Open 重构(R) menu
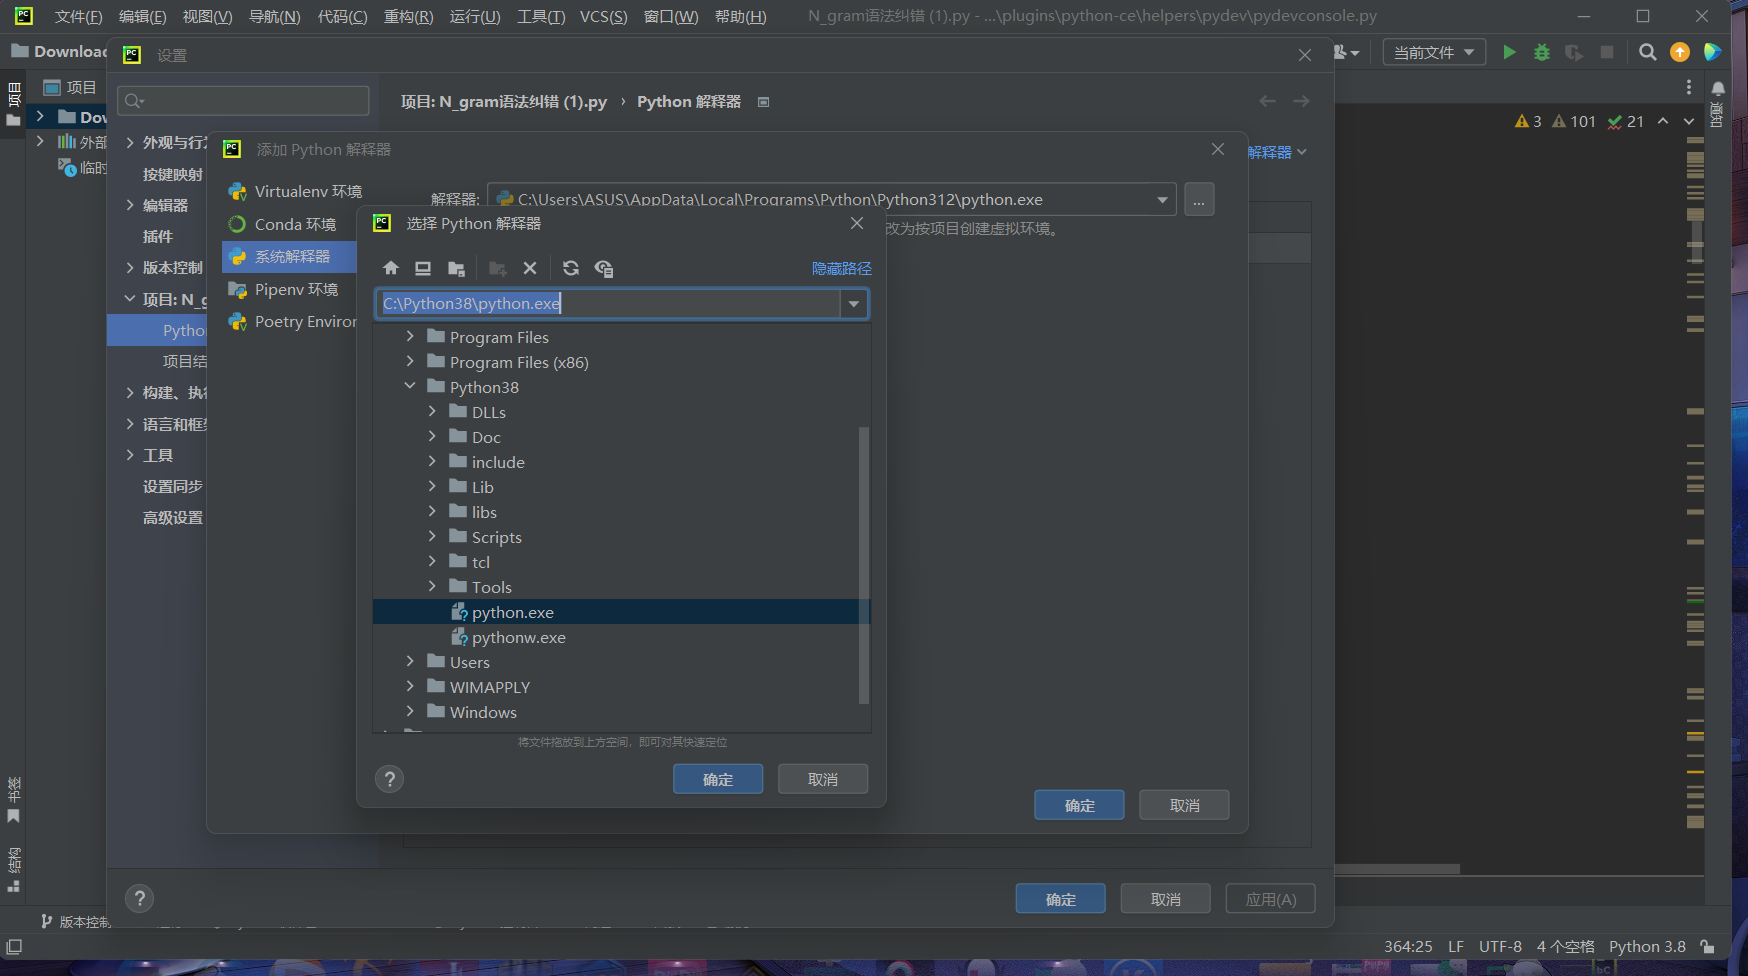 click(408, 16)
